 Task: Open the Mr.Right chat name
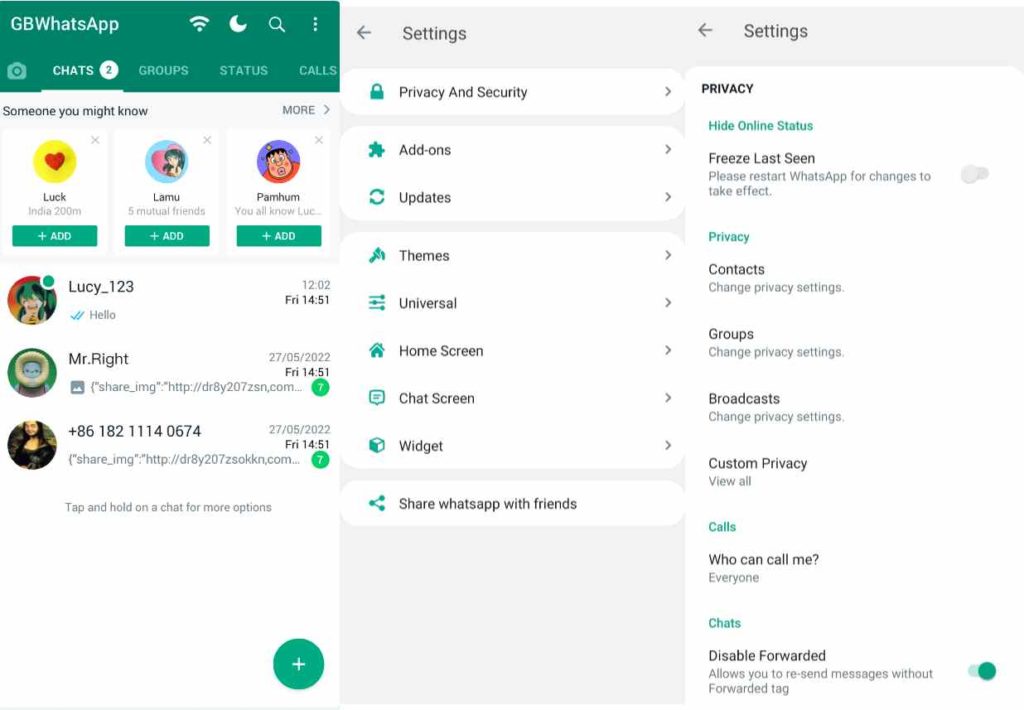[x=98, y=359]
